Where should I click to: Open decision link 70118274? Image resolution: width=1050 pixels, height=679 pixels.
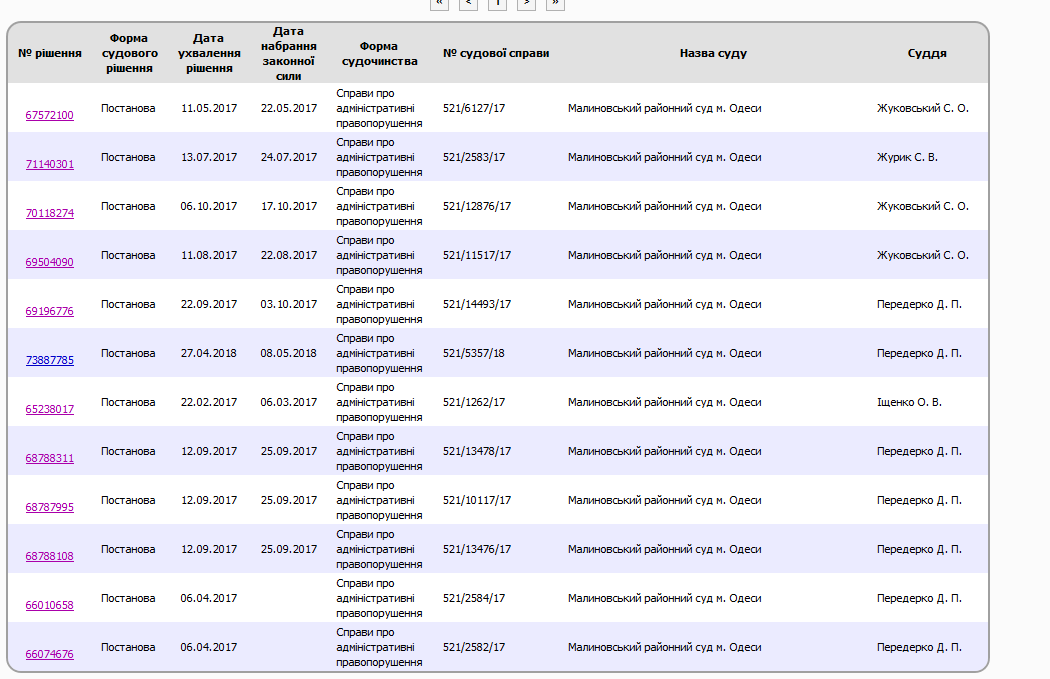(x=49, y=213)
